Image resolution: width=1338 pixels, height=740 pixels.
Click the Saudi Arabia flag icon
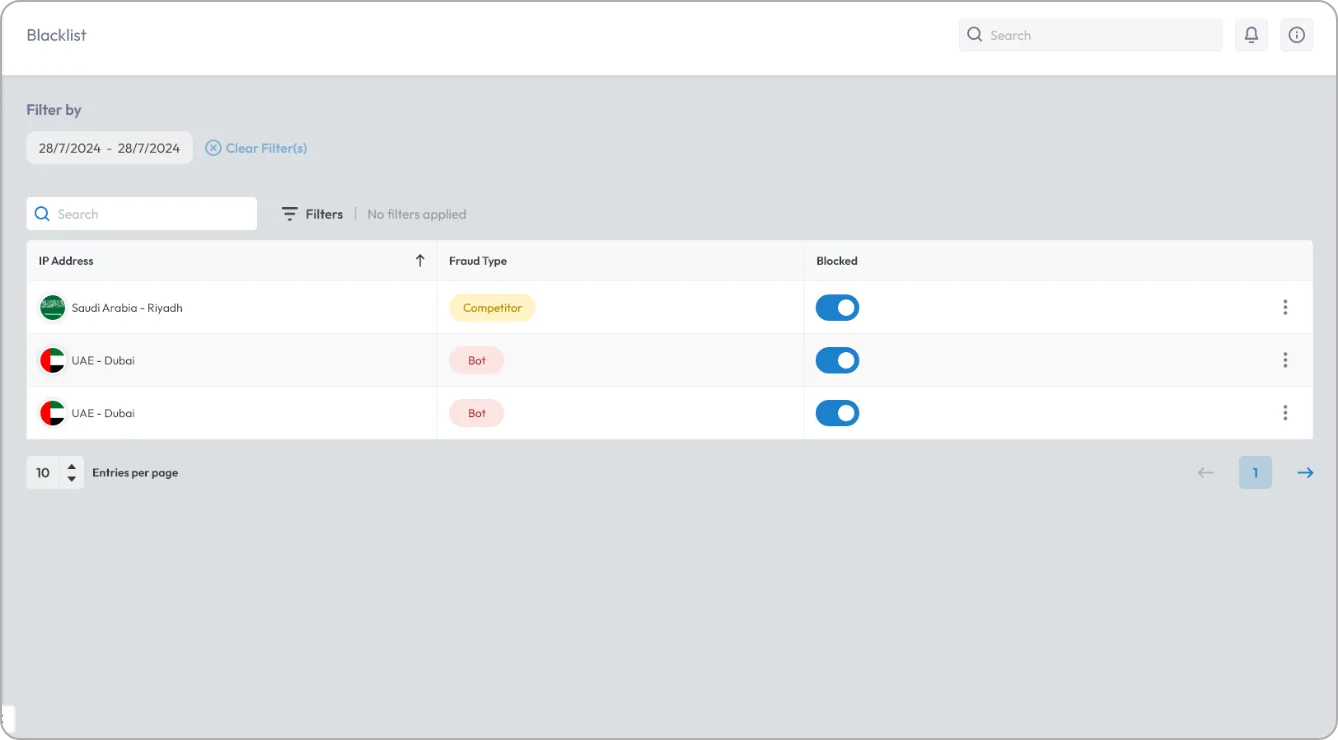pos(52,307)
